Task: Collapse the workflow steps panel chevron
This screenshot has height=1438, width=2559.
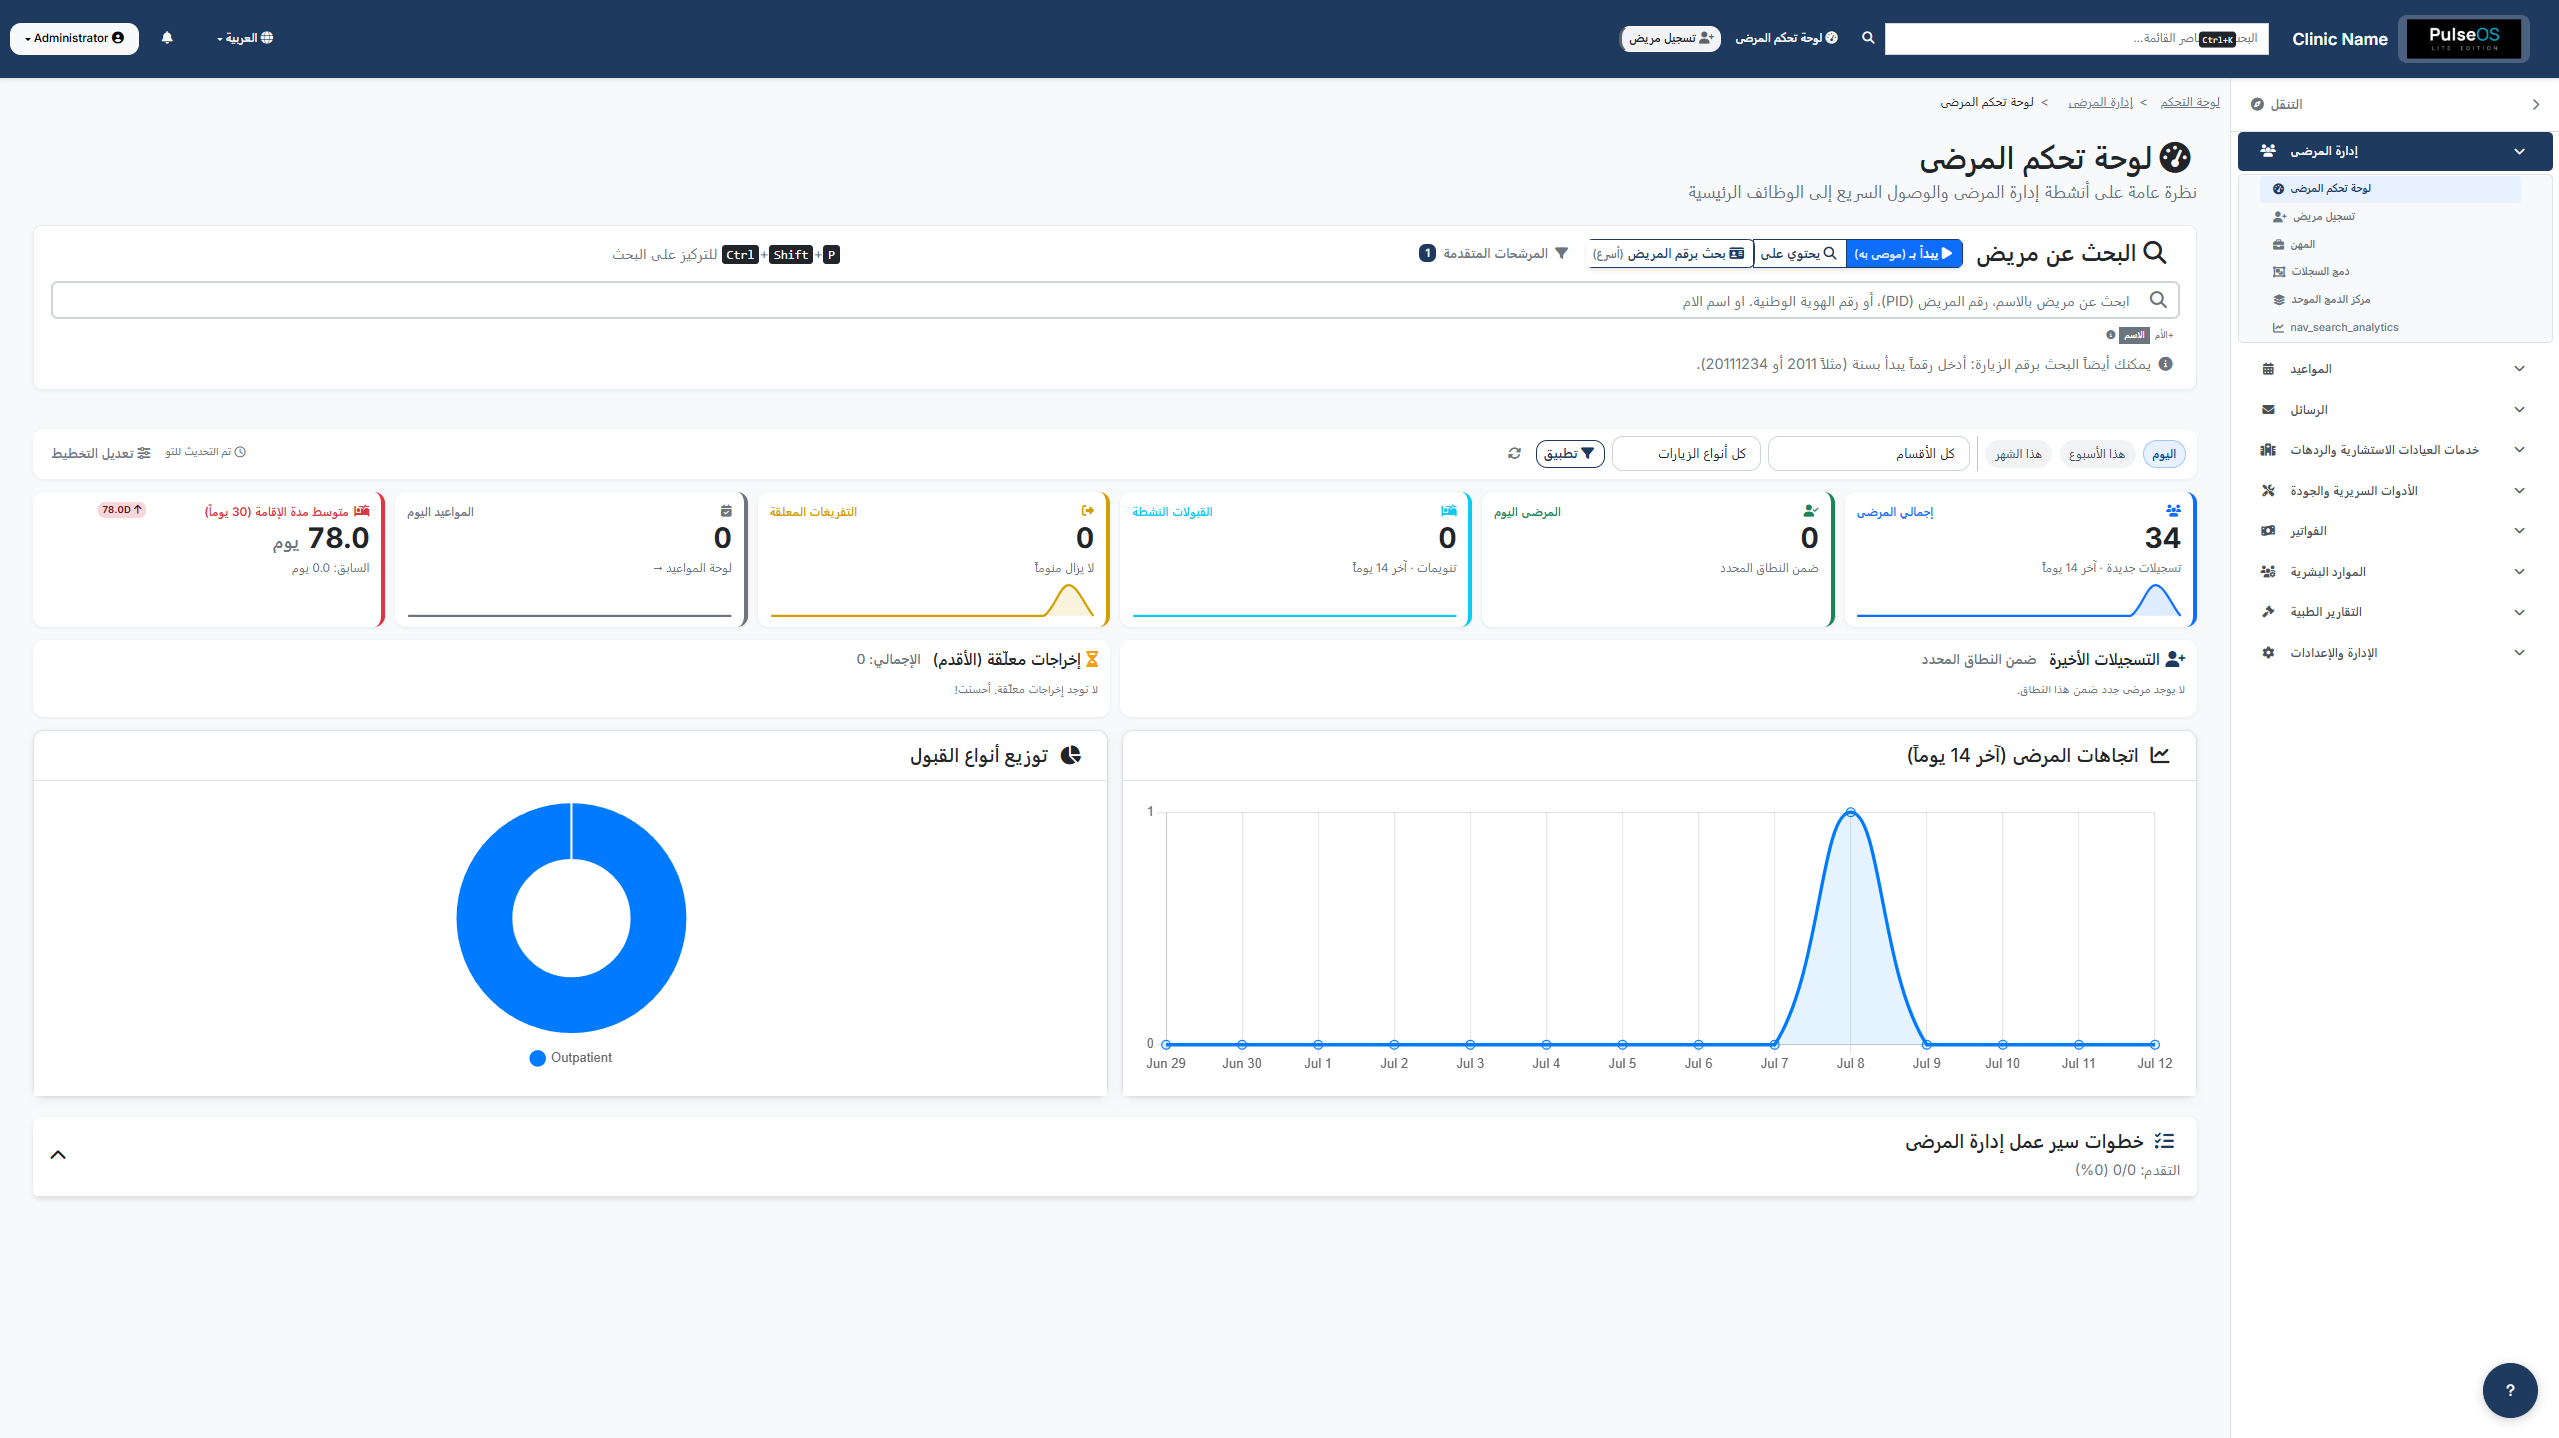Action: point(58,1155)
